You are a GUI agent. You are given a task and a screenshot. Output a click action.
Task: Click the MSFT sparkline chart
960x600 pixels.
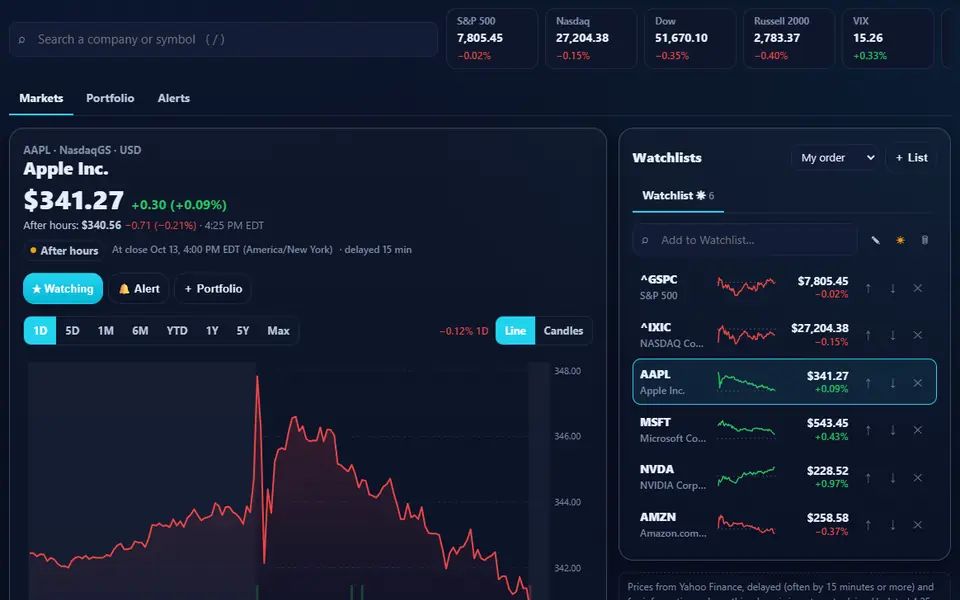(x=746, y=427)
